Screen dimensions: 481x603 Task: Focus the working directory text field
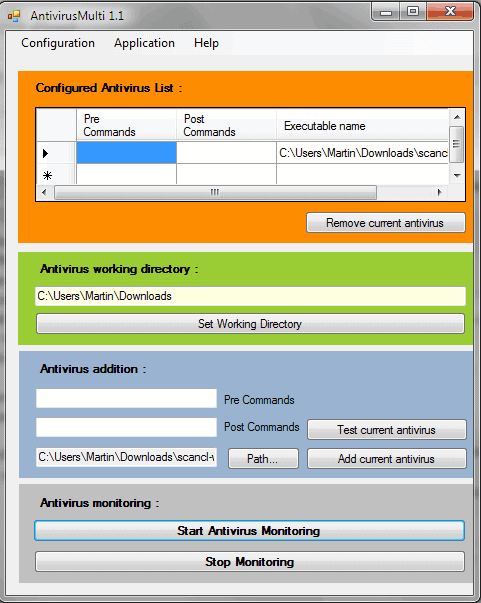coord(250,296)
